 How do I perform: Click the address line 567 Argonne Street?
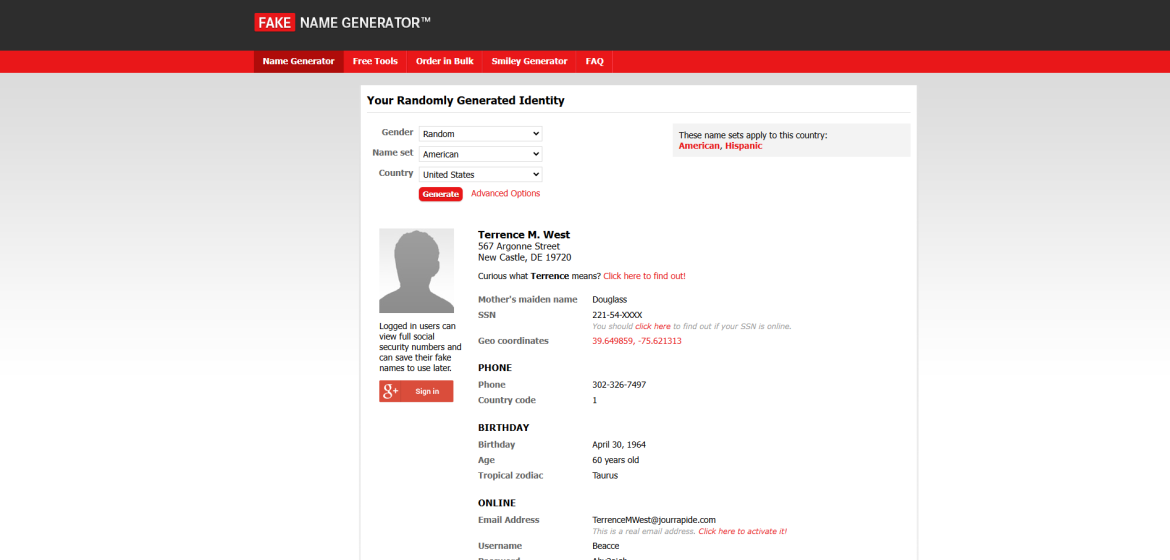click(x=519, y=246)
